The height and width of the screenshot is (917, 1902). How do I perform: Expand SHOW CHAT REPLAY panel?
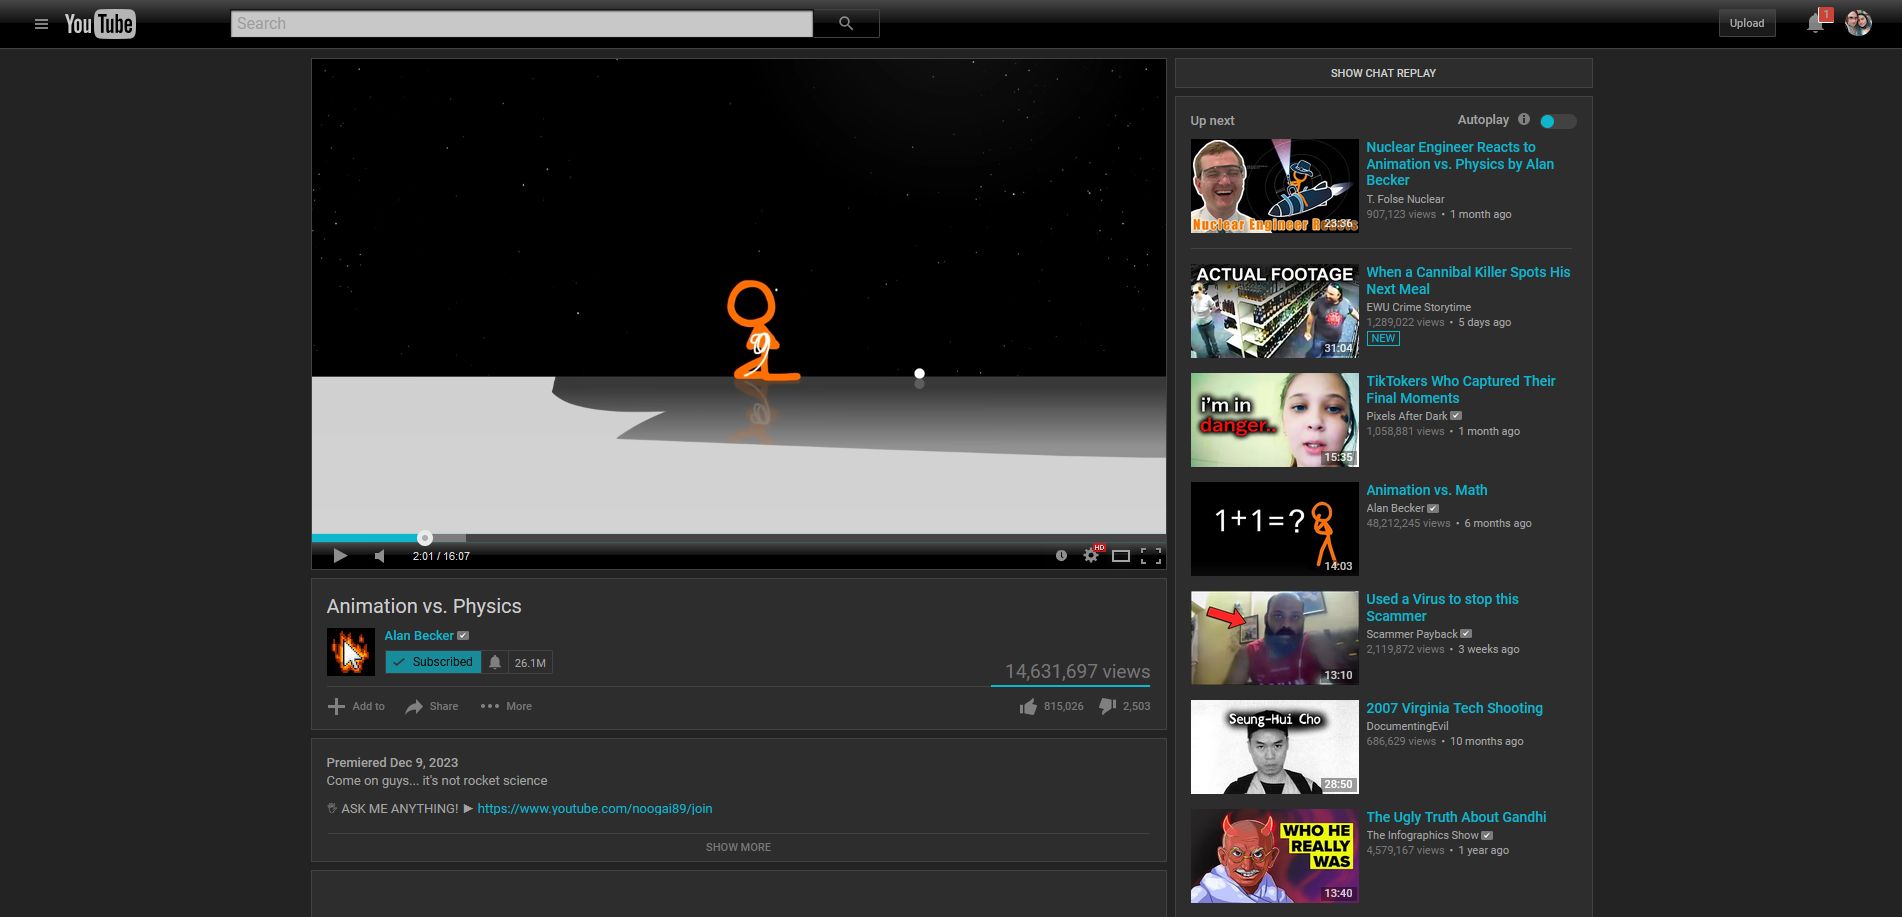(x=1383, y=73)
